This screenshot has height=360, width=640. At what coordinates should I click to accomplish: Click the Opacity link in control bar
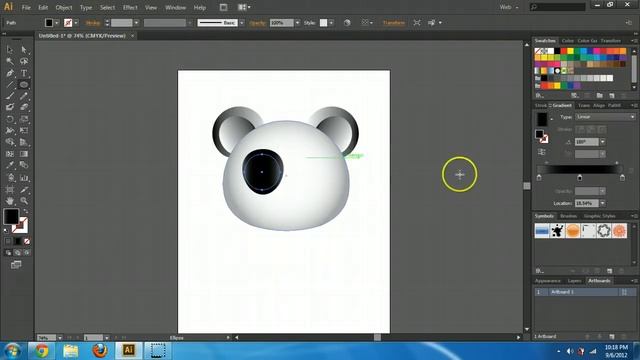[257, 23]
